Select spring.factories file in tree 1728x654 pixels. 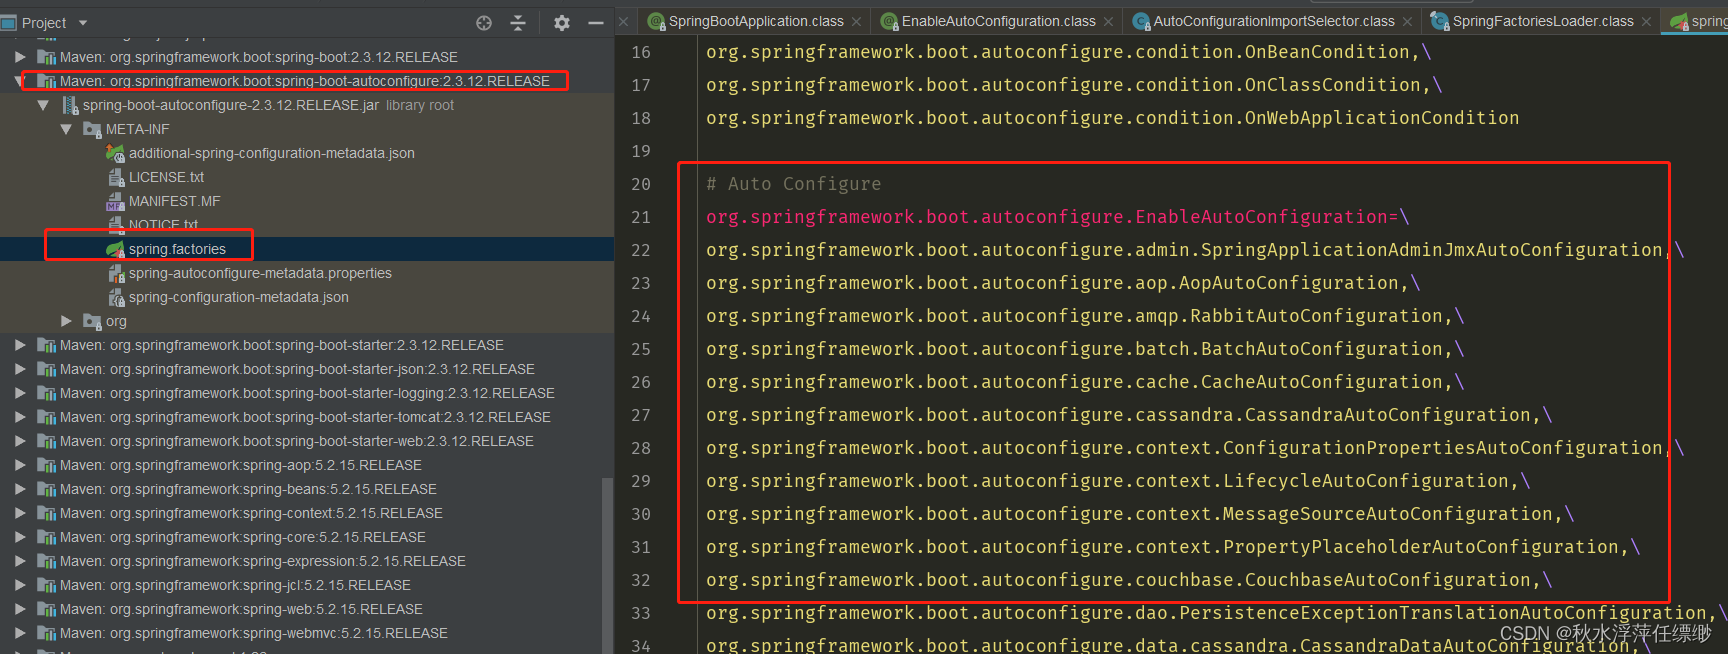[177, 249]
